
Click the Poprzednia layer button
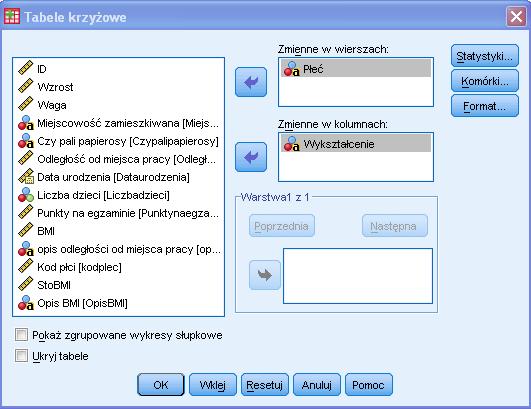(x=282, y=225)
